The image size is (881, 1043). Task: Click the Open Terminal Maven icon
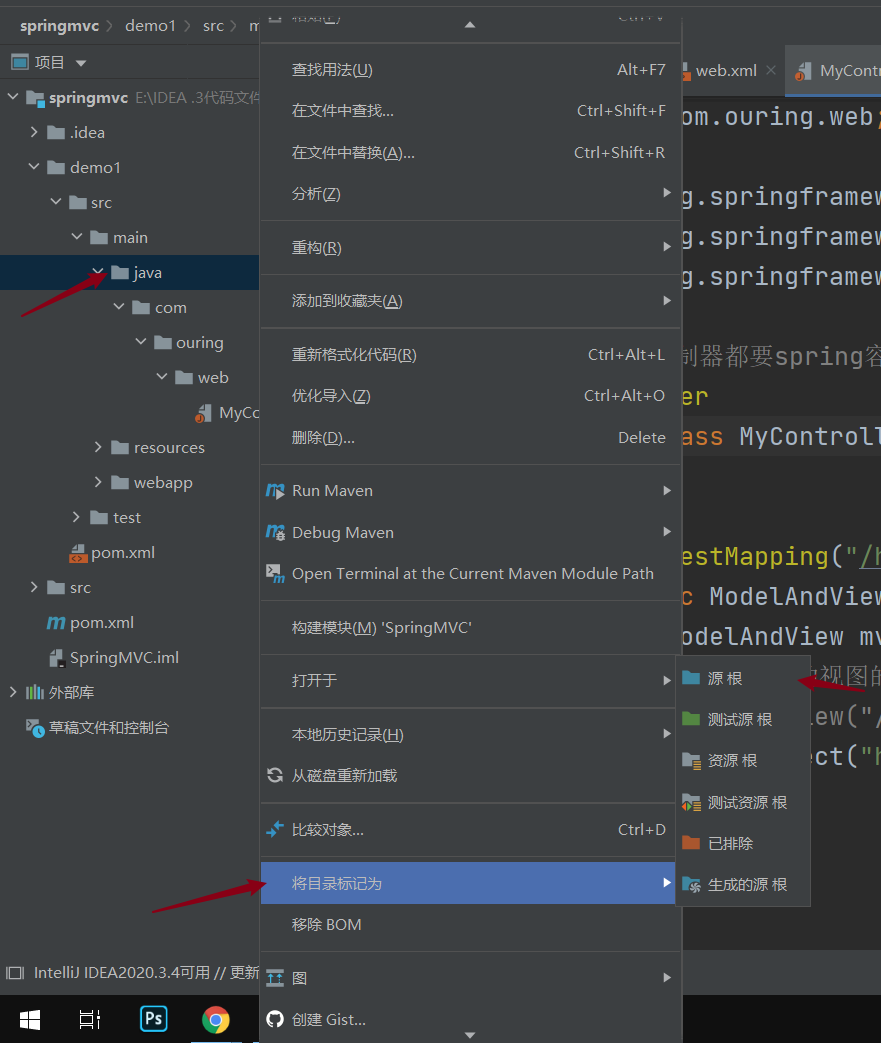pos(275,573)
